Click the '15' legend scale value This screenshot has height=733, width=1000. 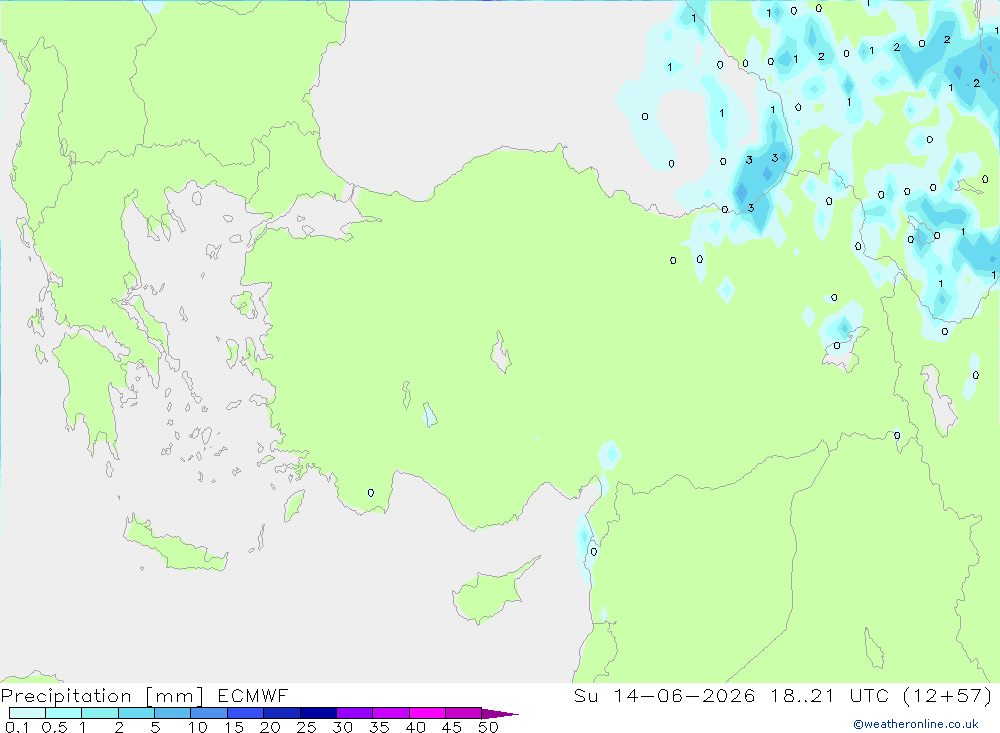(234, 727)
